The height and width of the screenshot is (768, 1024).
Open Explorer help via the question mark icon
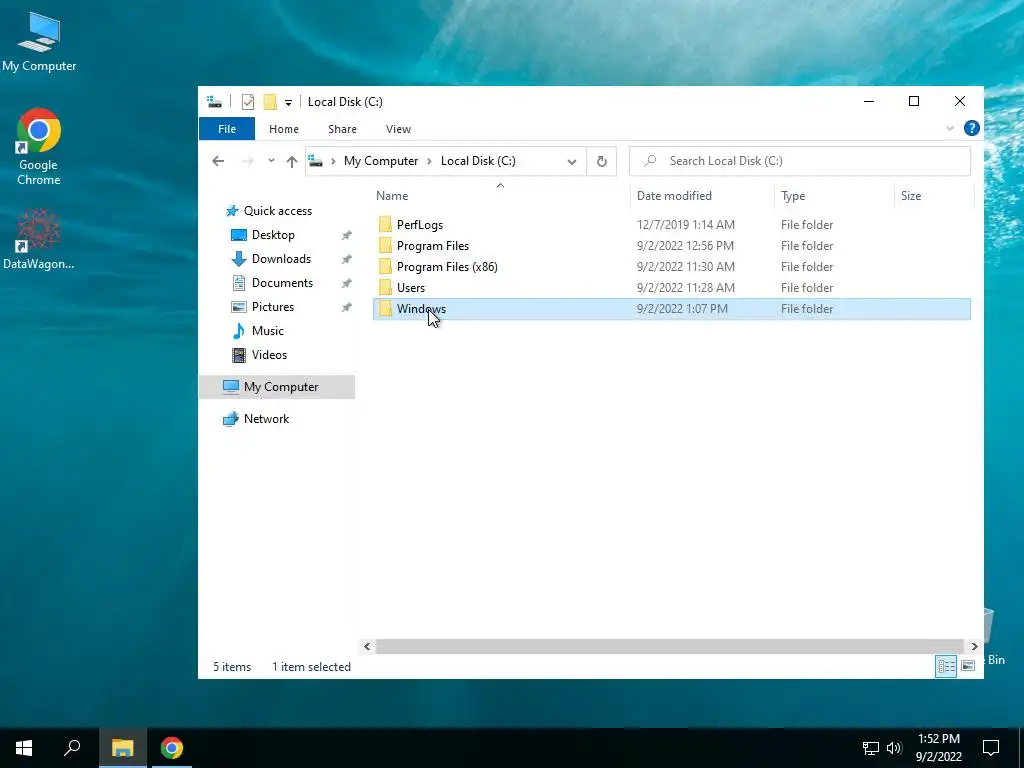coord(971,128)
